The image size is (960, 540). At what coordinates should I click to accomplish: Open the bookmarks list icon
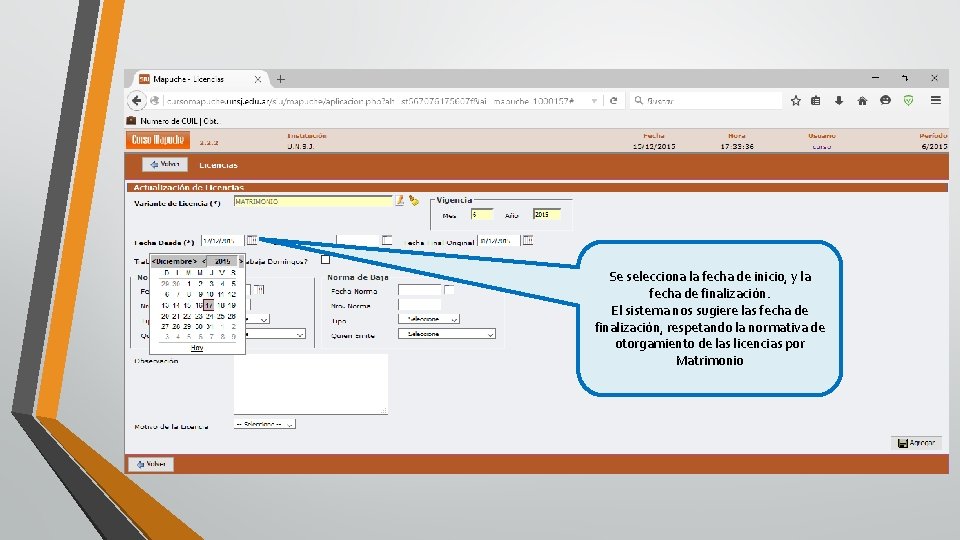816,100
